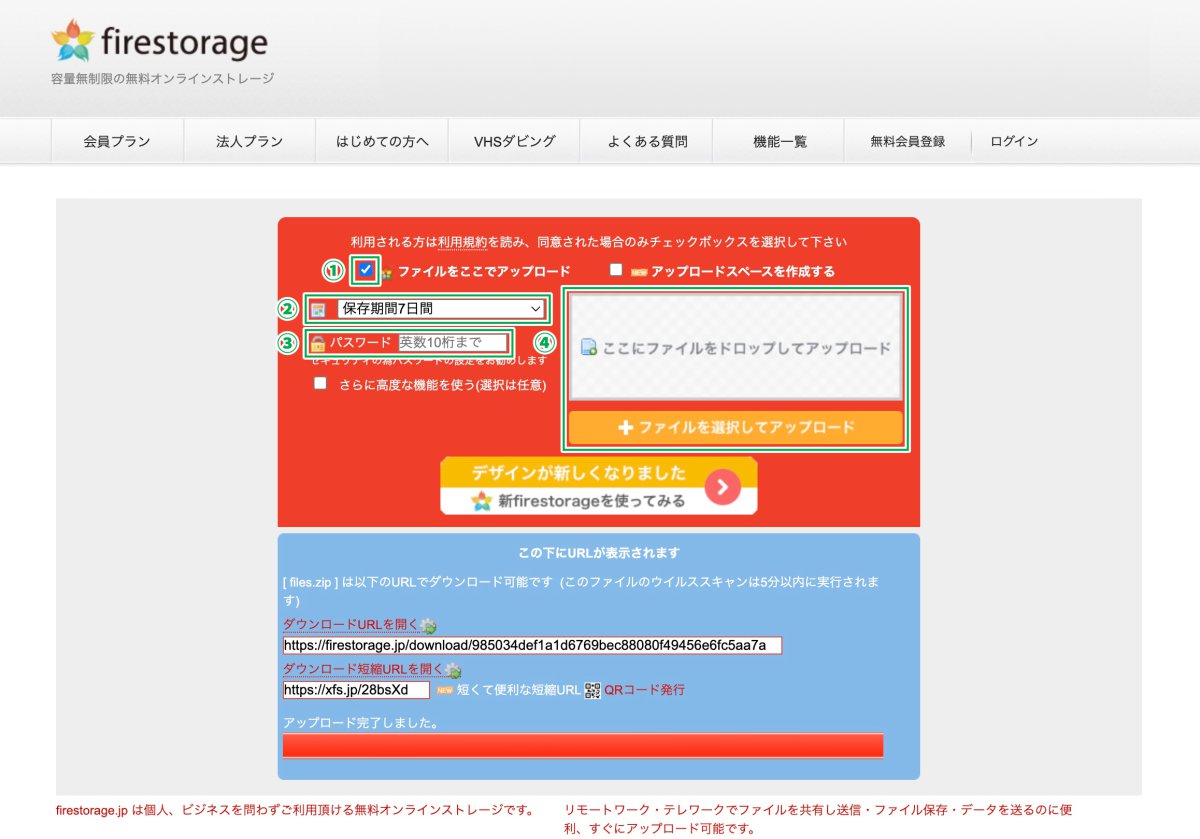The height and width of the screenshot is (839, 1200).
Task: Click the red upload progress bar
Action: [582, 746]
